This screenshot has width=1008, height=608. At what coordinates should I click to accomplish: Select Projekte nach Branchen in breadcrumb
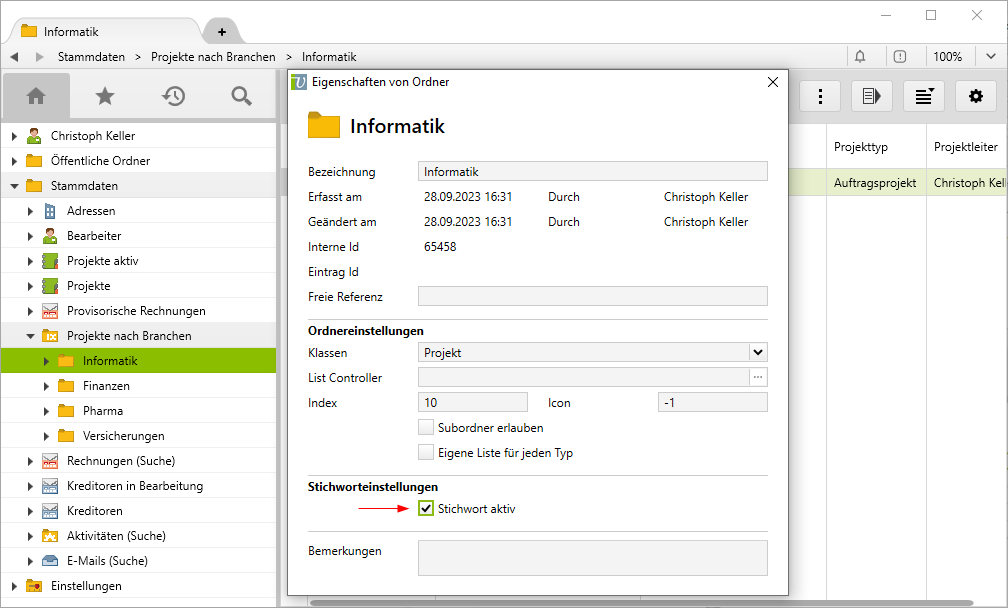(x=213, y=57)
